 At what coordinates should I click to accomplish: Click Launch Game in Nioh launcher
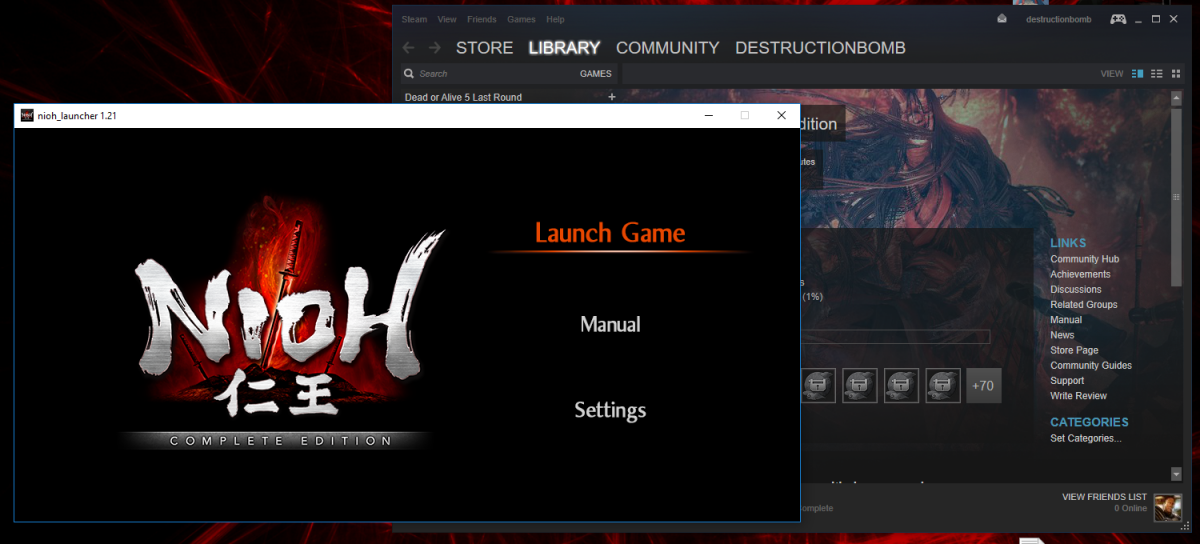point(610,233)
